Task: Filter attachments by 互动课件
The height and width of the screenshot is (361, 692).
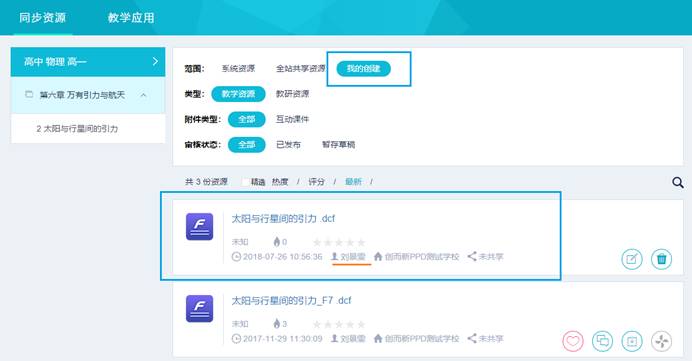Action: [x=292, y=119]
